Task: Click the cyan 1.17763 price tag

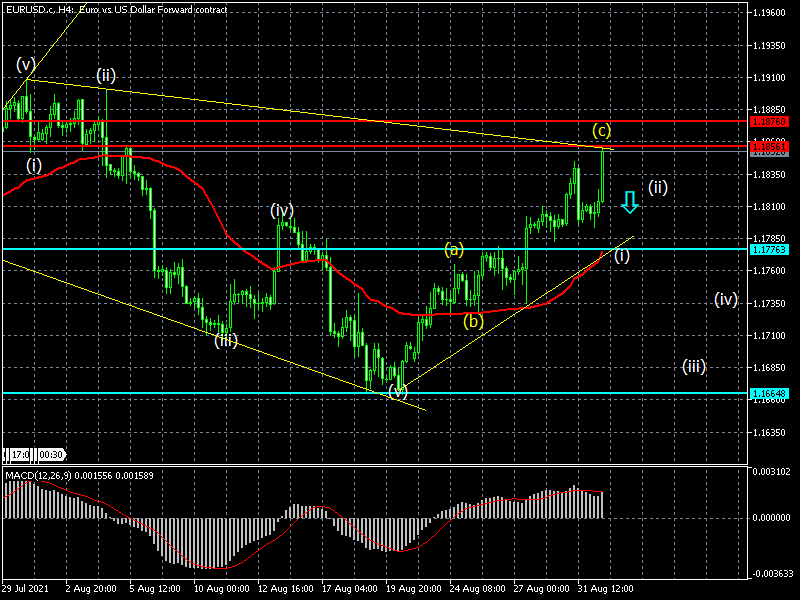Action: (x=769, y=249)
